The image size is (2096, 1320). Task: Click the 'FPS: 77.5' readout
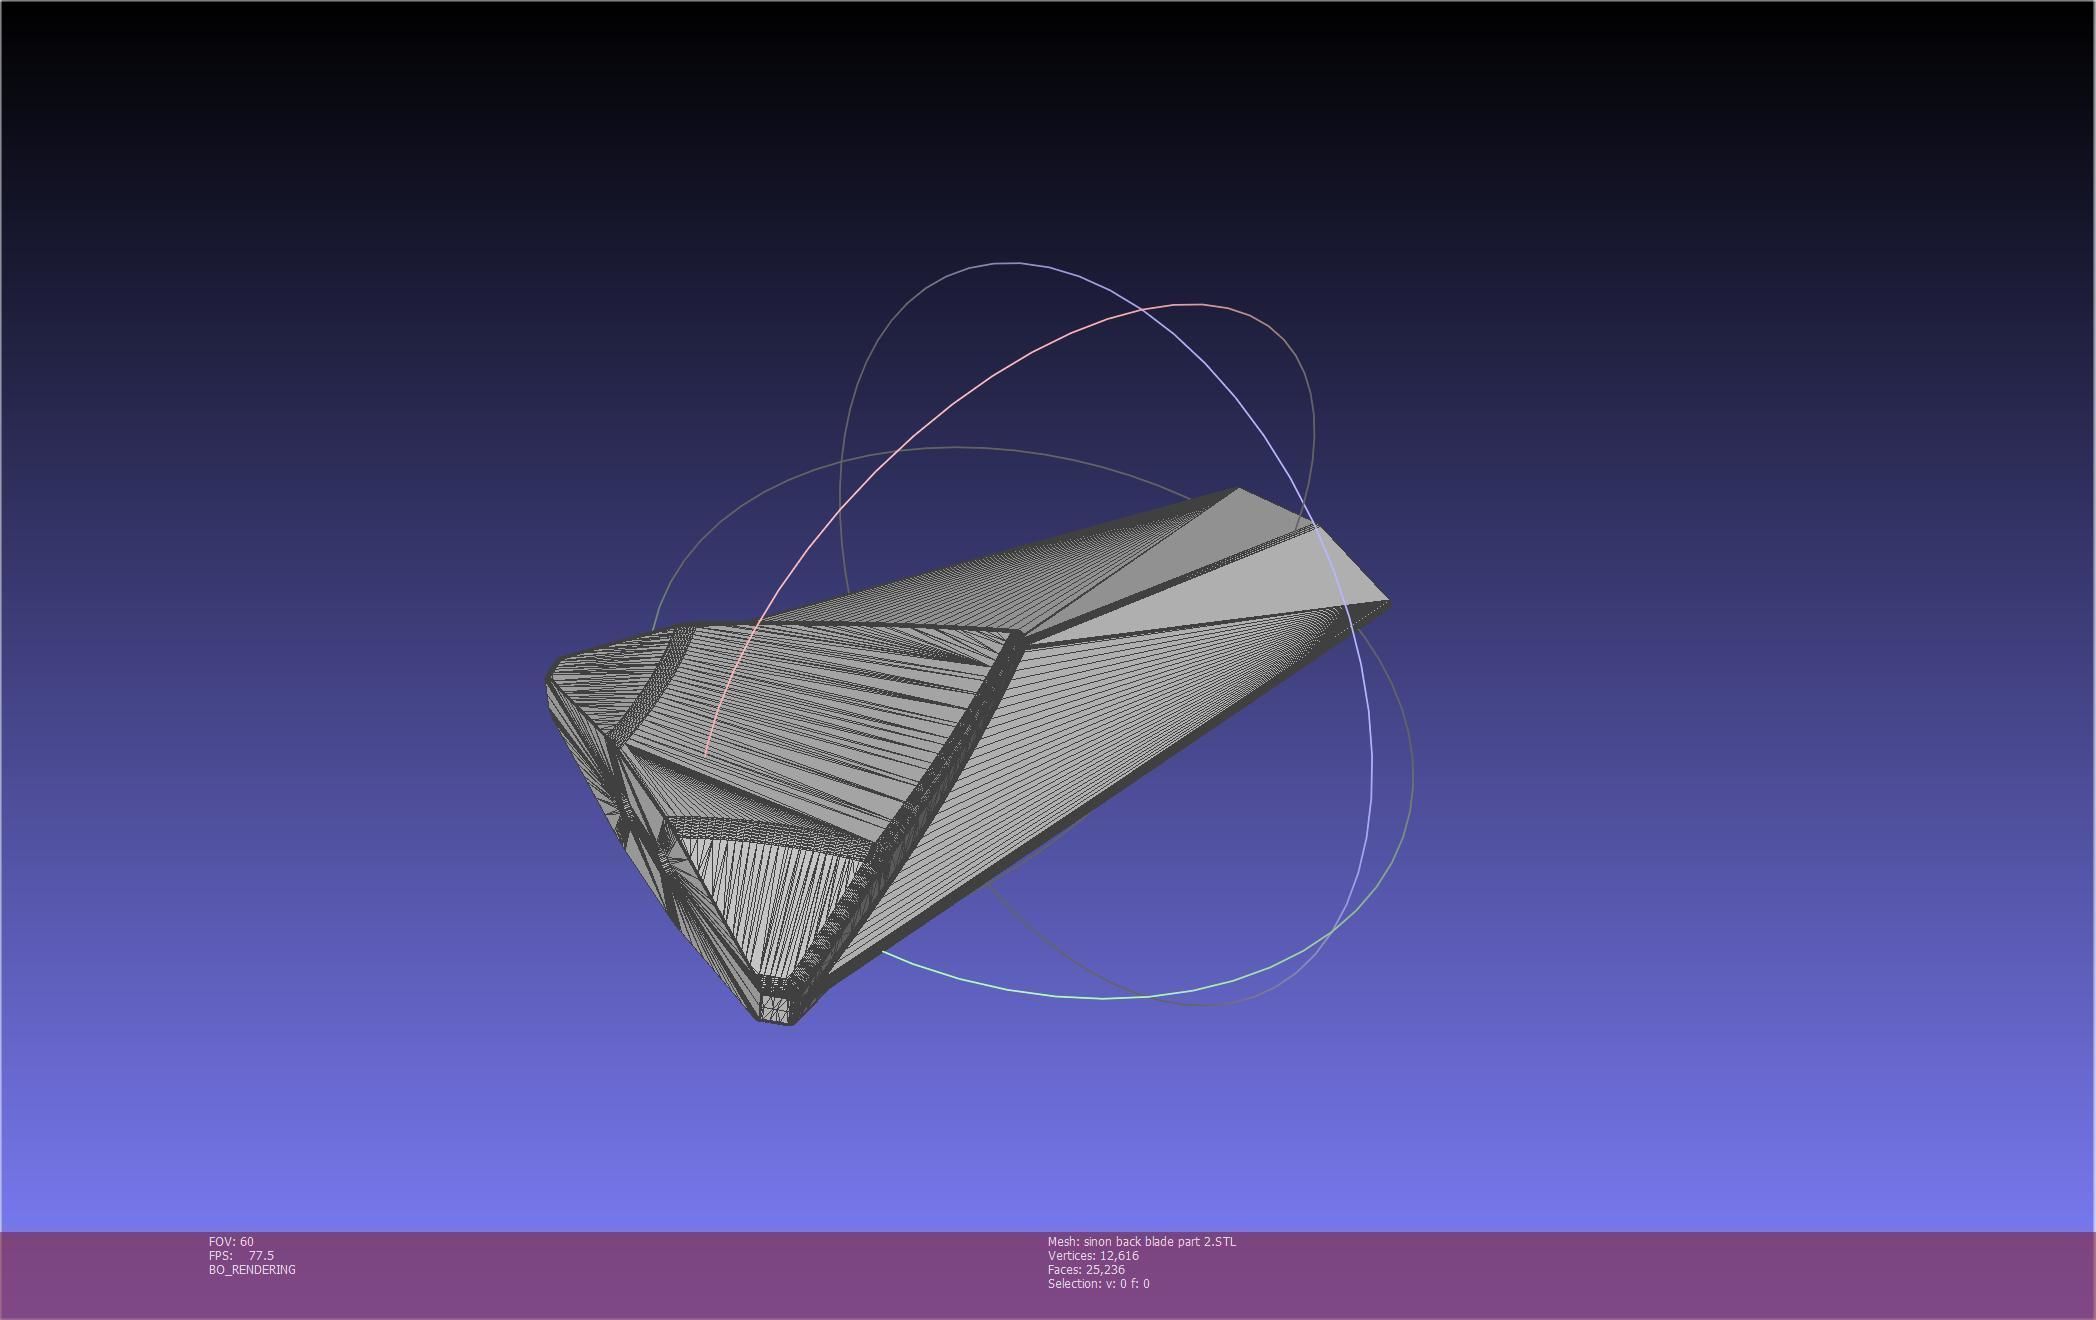(241, 1256)
